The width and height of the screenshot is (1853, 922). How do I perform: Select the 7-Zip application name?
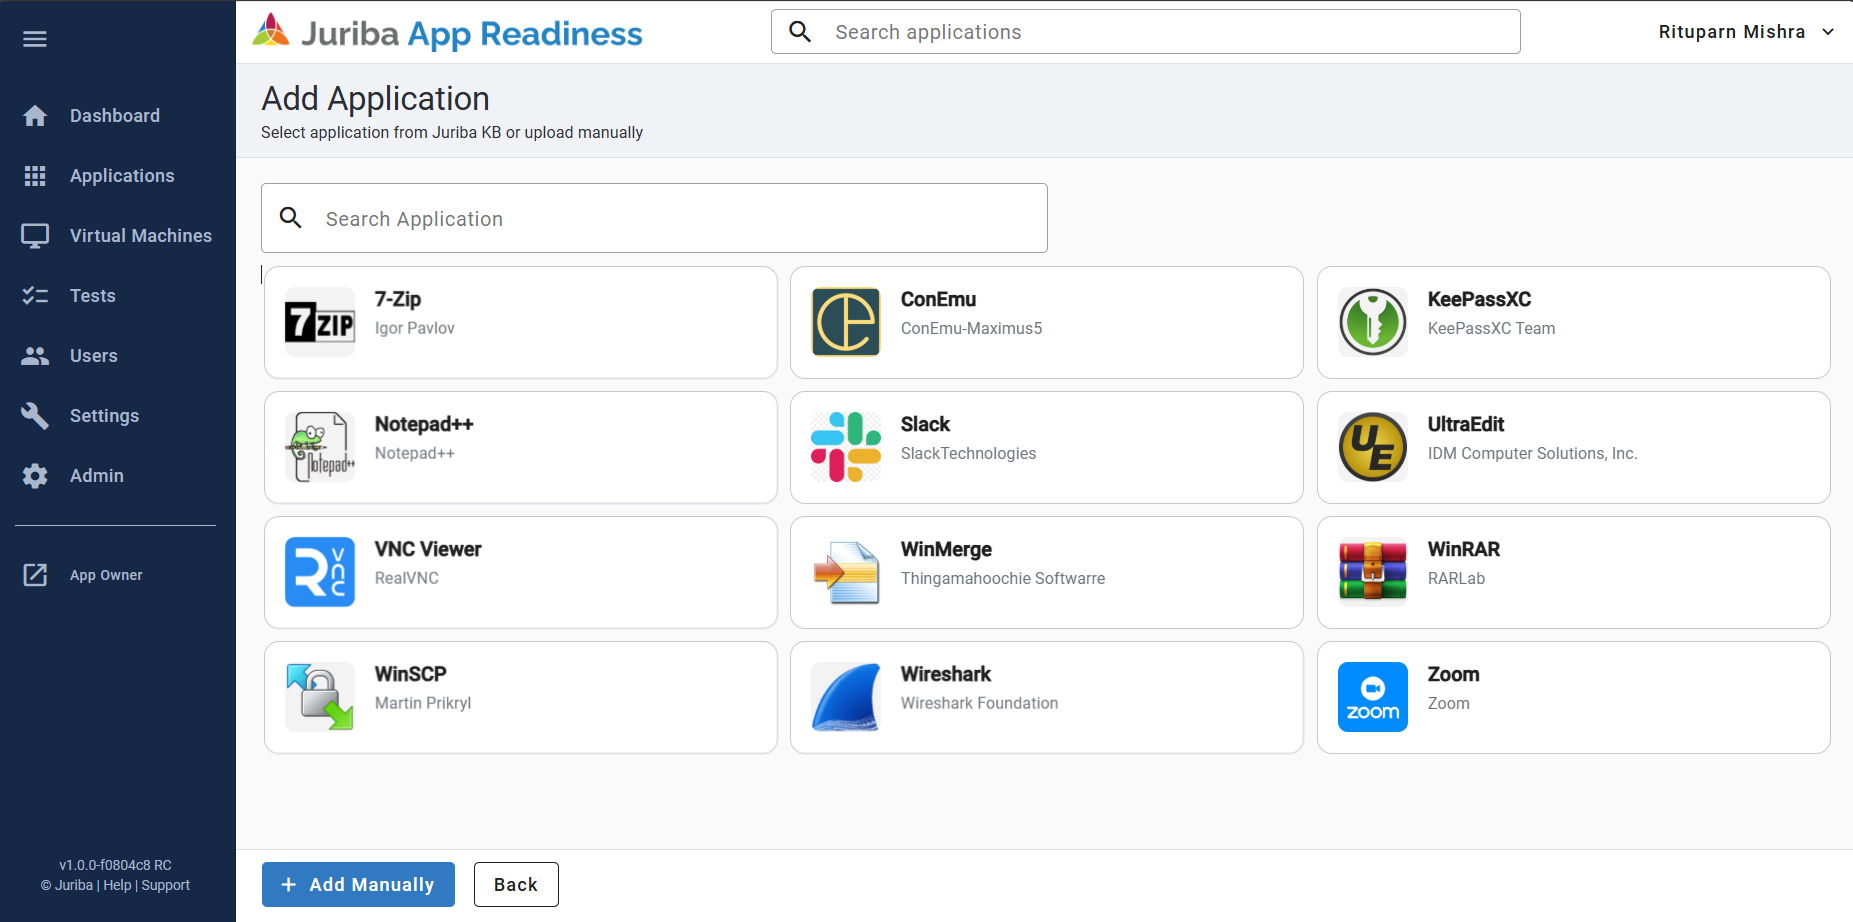[398, 299]
